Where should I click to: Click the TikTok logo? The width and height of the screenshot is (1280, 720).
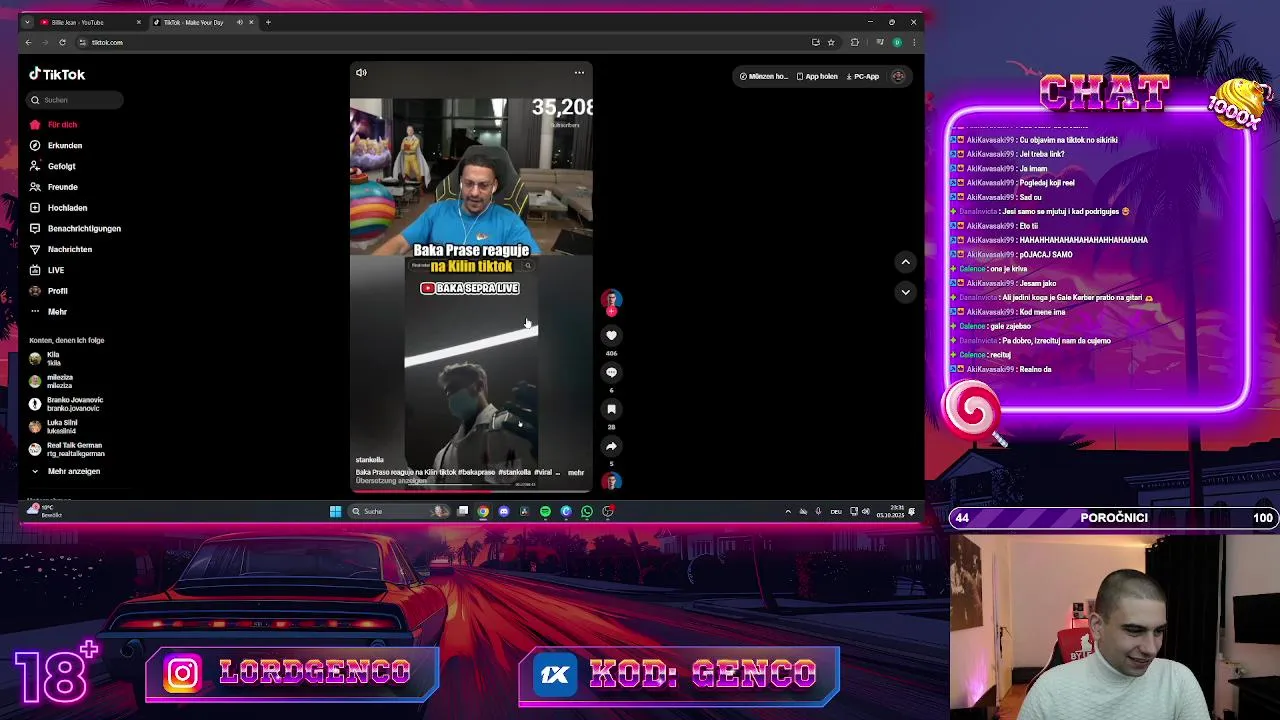click(57, 74)
